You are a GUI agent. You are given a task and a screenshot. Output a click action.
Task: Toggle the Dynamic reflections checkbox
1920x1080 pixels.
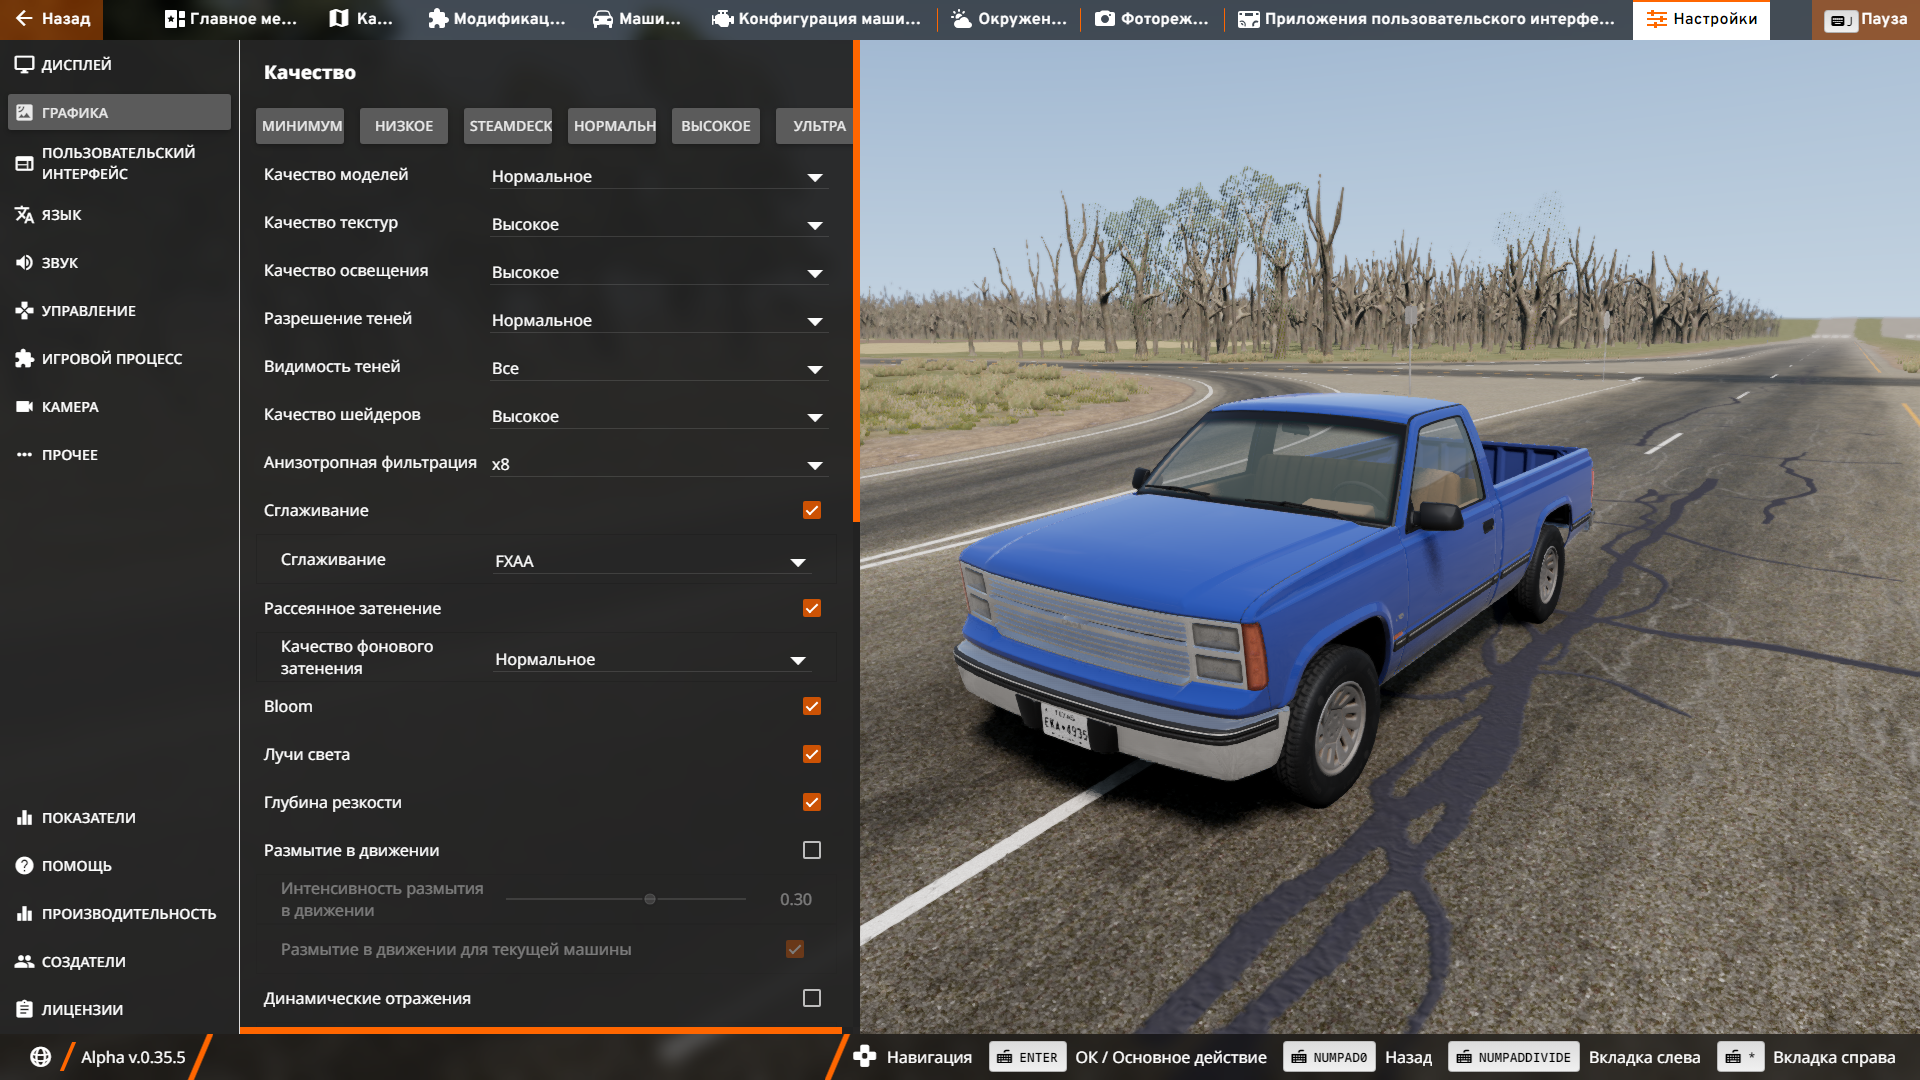click(811, 998)
